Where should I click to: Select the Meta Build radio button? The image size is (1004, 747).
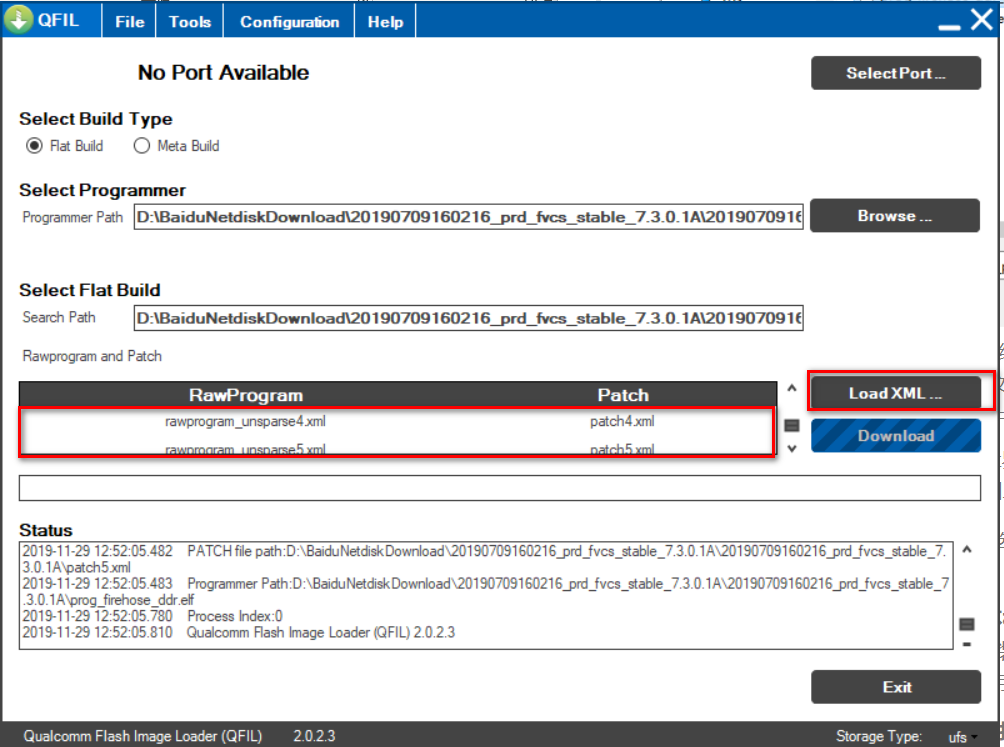pos(142,146)
